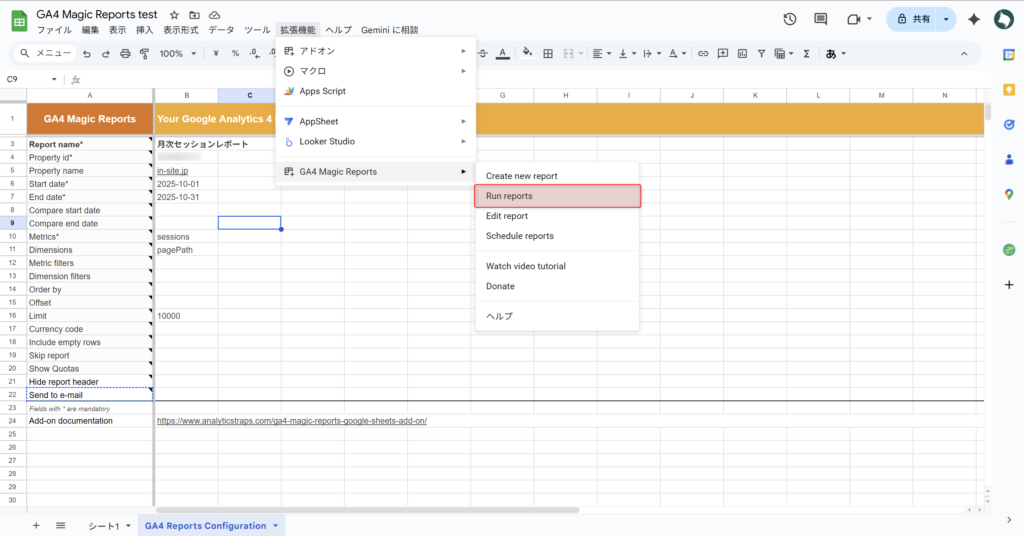Open シート1 tab menu arrow

128,526
